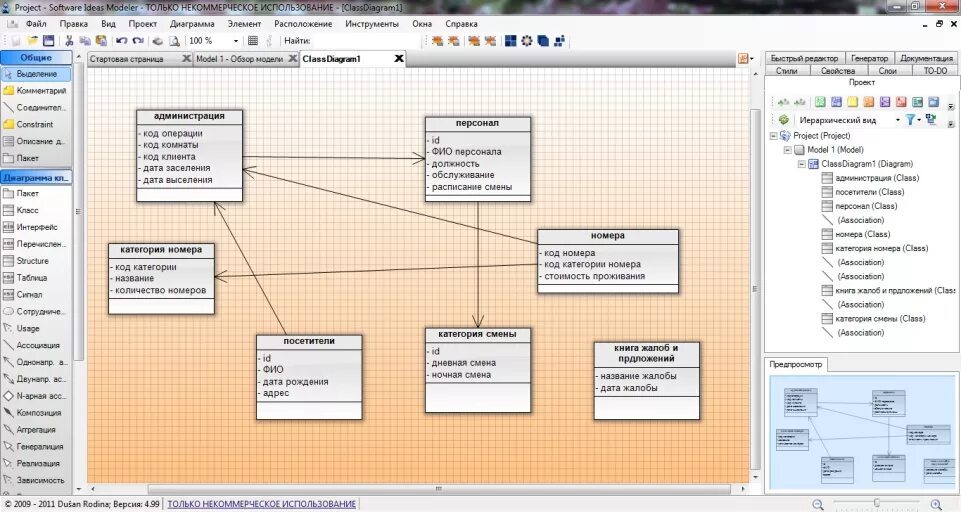Screen dimensions: 961x512
Task: Select the Usage relationship tool
Action: point(36,328)
